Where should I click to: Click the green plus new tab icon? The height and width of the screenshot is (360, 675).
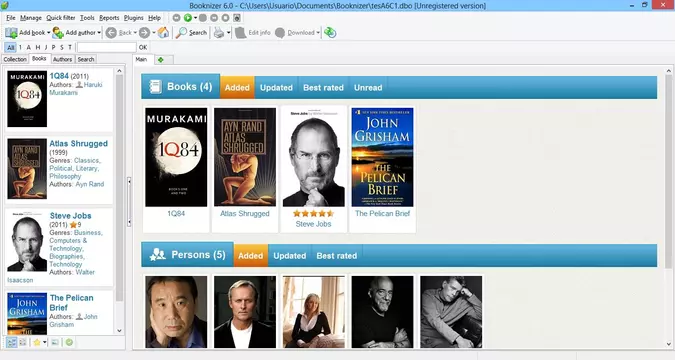pos(161,60)
